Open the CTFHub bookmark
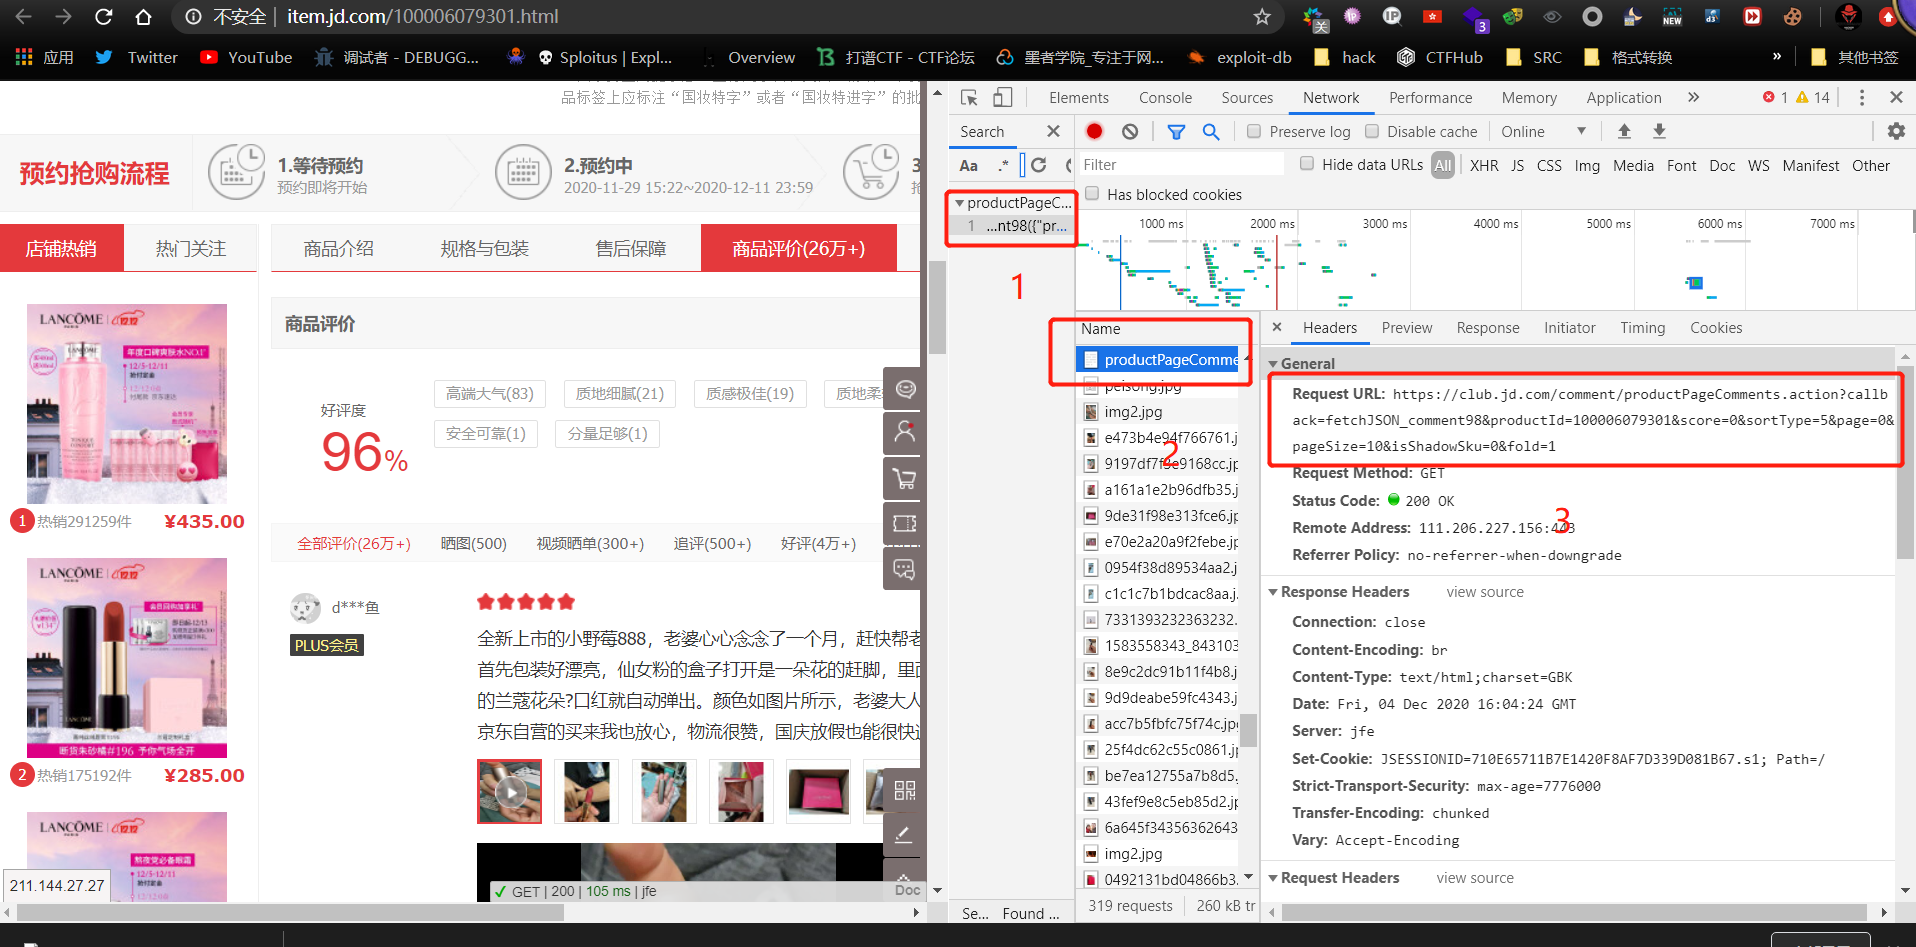Viewport: 1916px width, 947px height. (1440, 57)
